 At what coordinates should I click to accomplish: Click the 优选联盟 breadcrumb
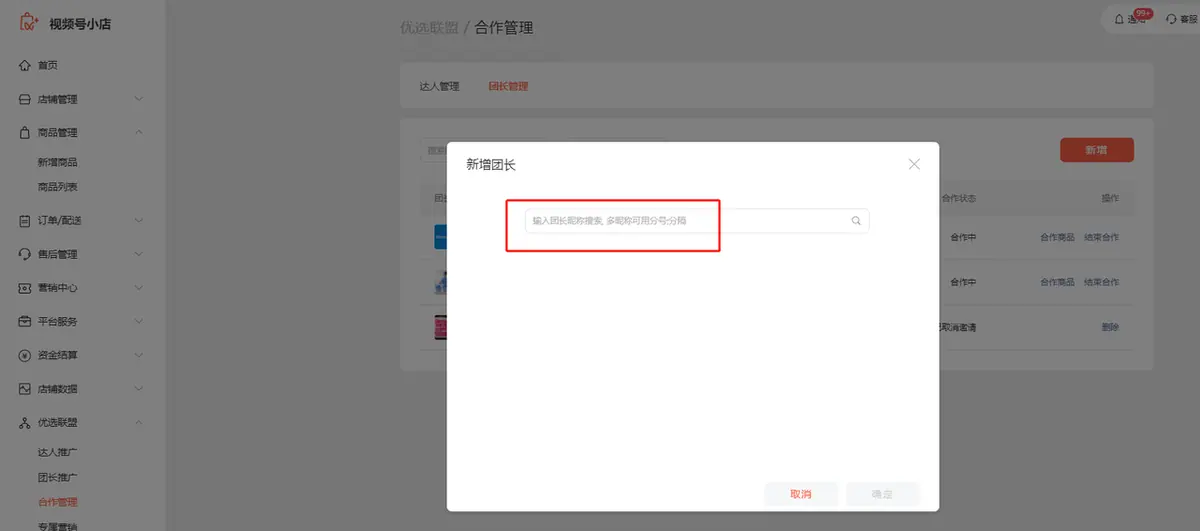[x=429, y=27]
